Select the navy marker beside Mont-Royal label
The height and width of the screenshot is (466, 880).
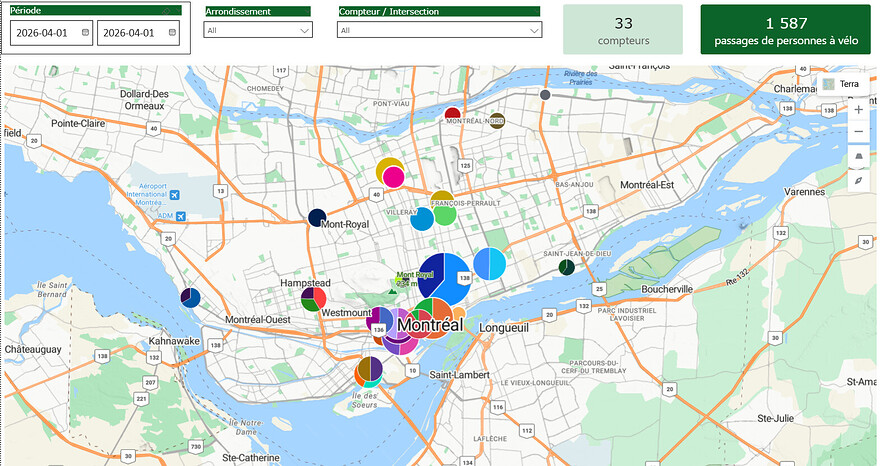point(317,218)
